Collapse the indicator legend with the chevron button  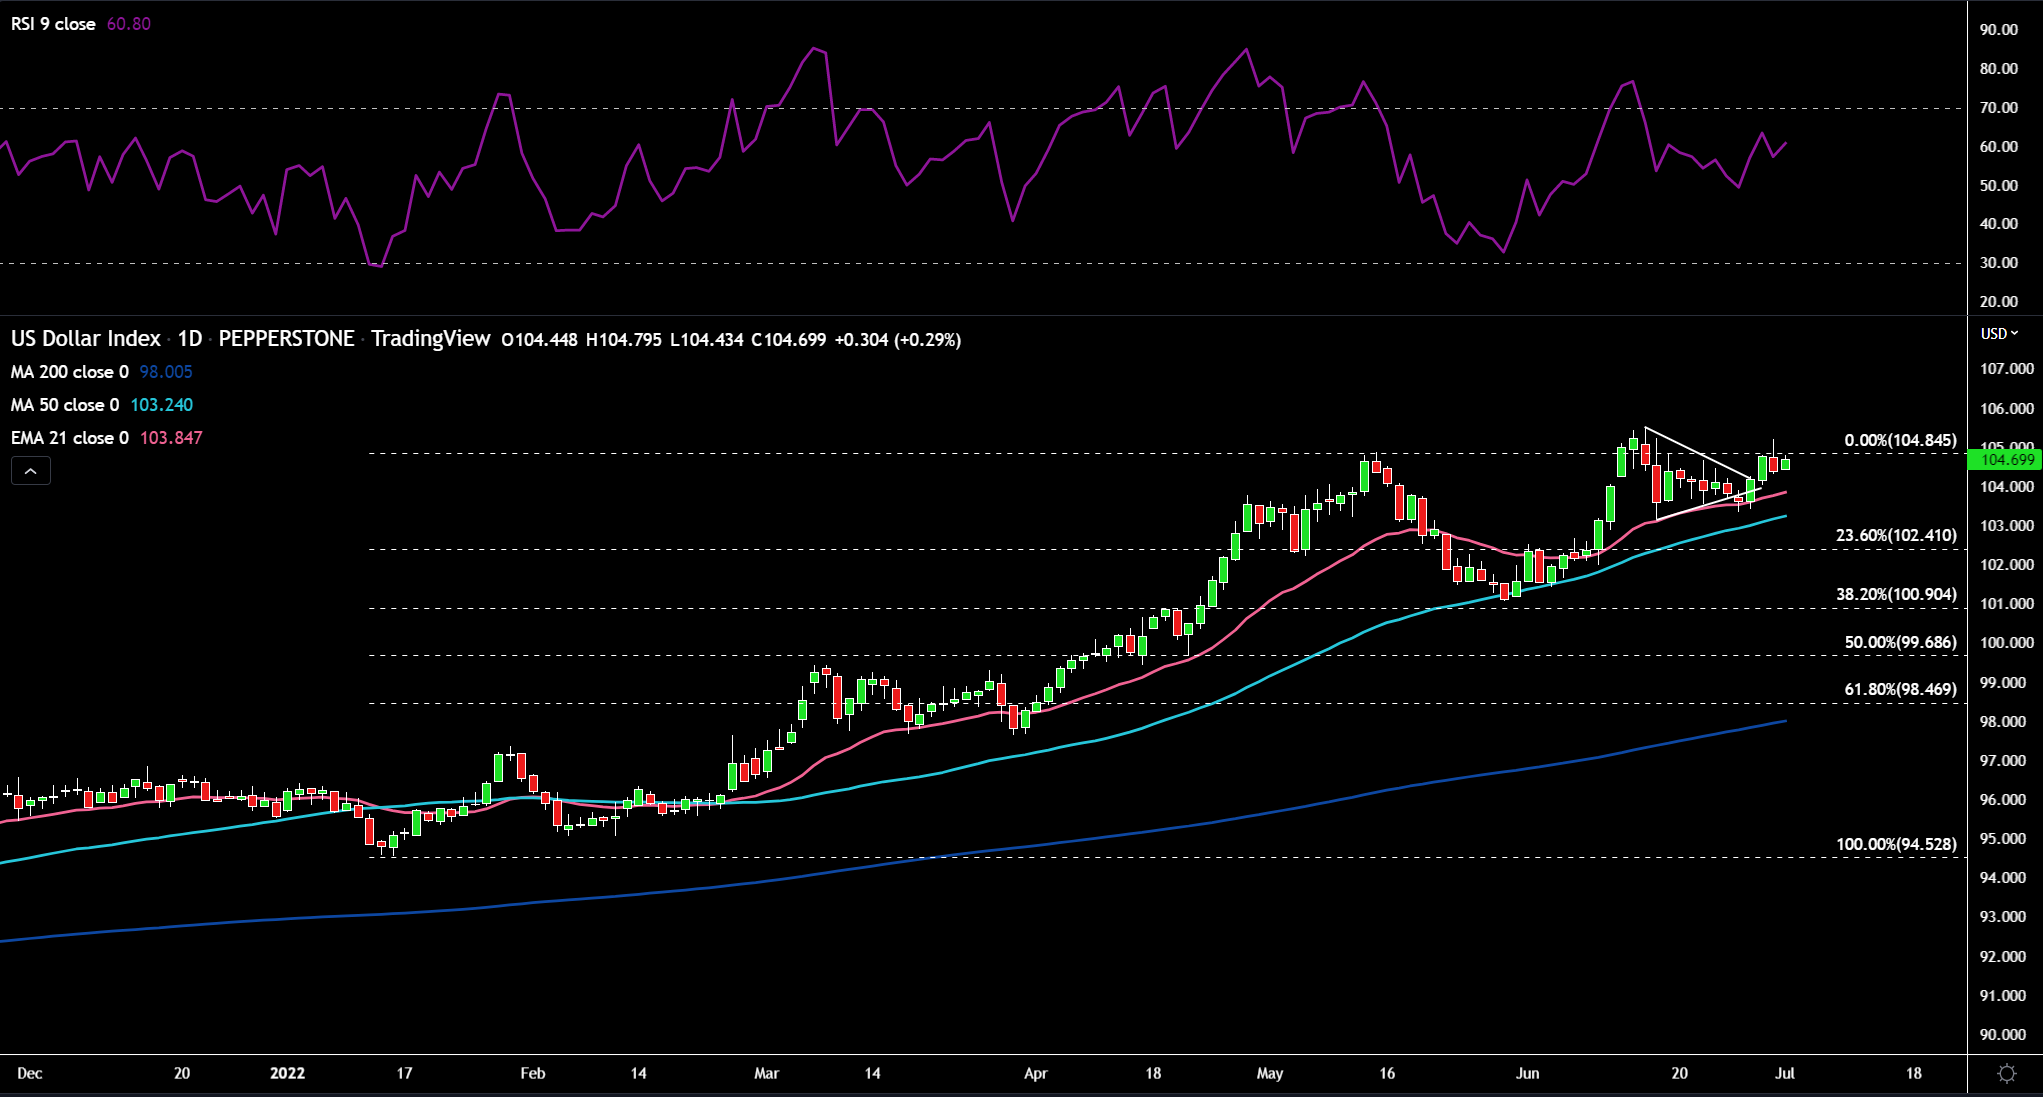tap(31, 471)
